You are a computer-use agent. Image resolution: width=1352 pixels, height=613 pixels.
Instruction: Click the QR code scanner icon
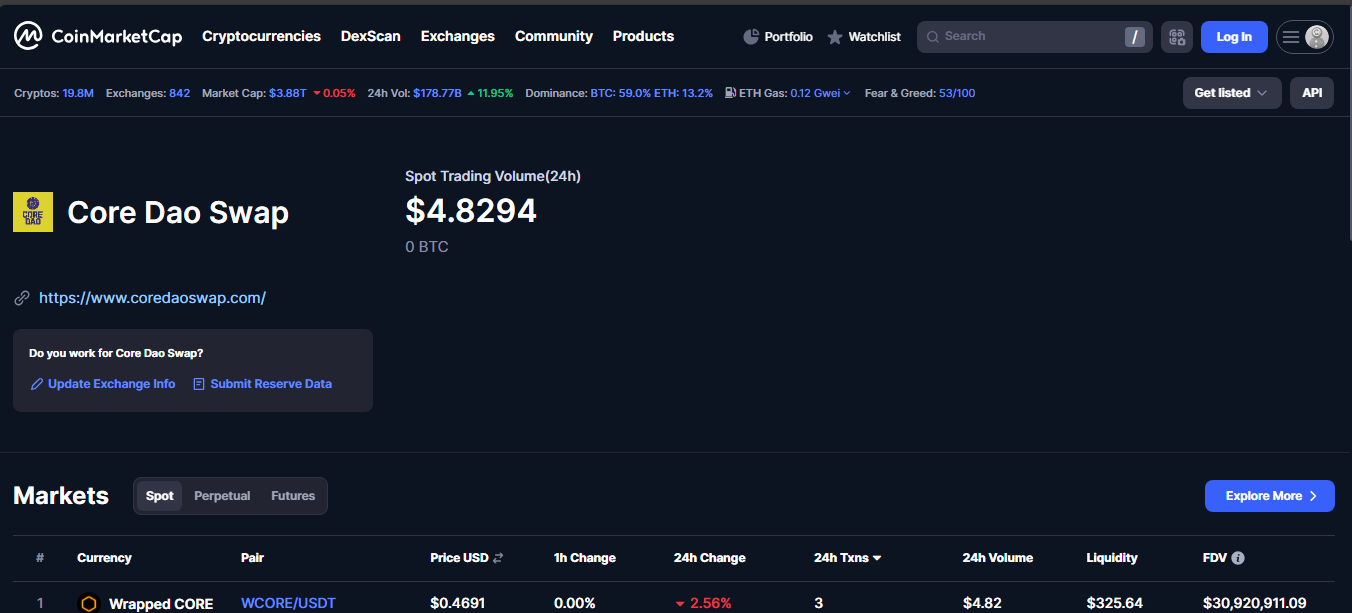[1177, 37]
